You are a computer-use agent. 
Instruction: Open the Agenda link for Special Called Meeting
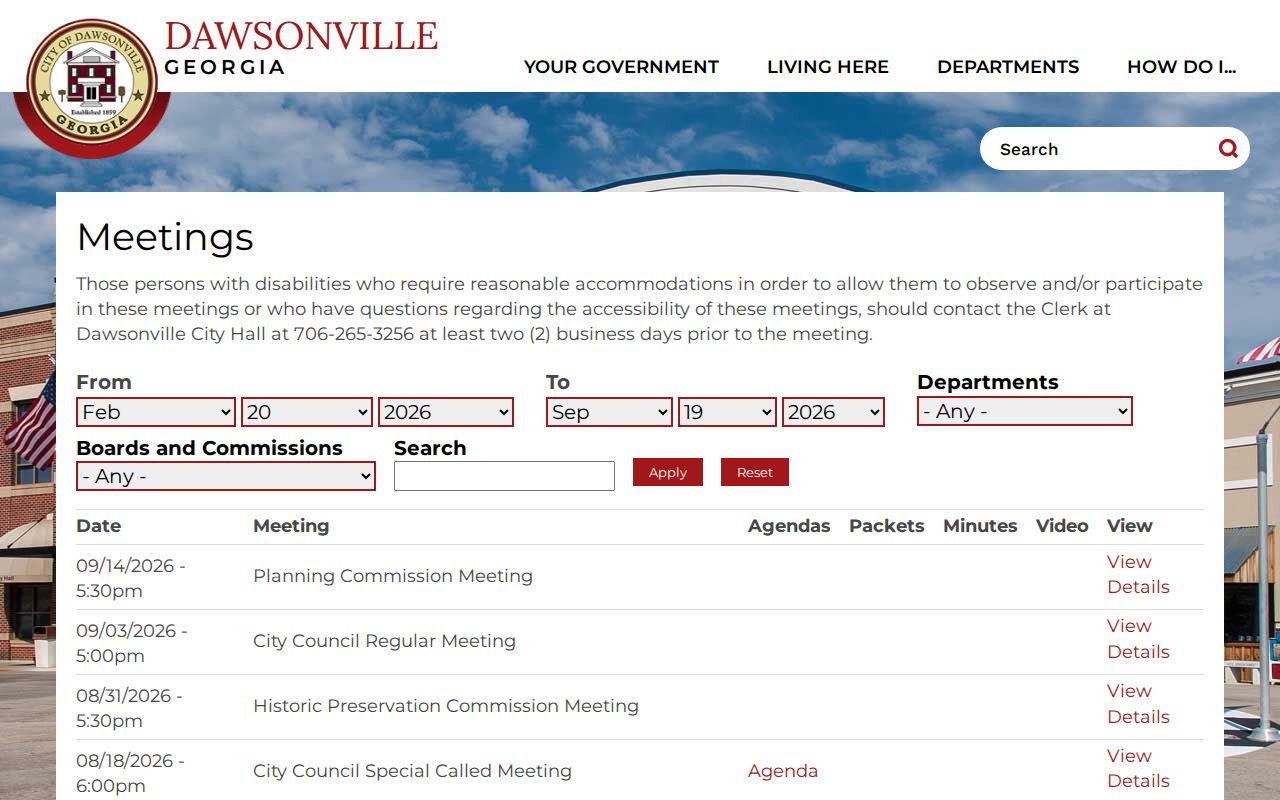point(783,771)
